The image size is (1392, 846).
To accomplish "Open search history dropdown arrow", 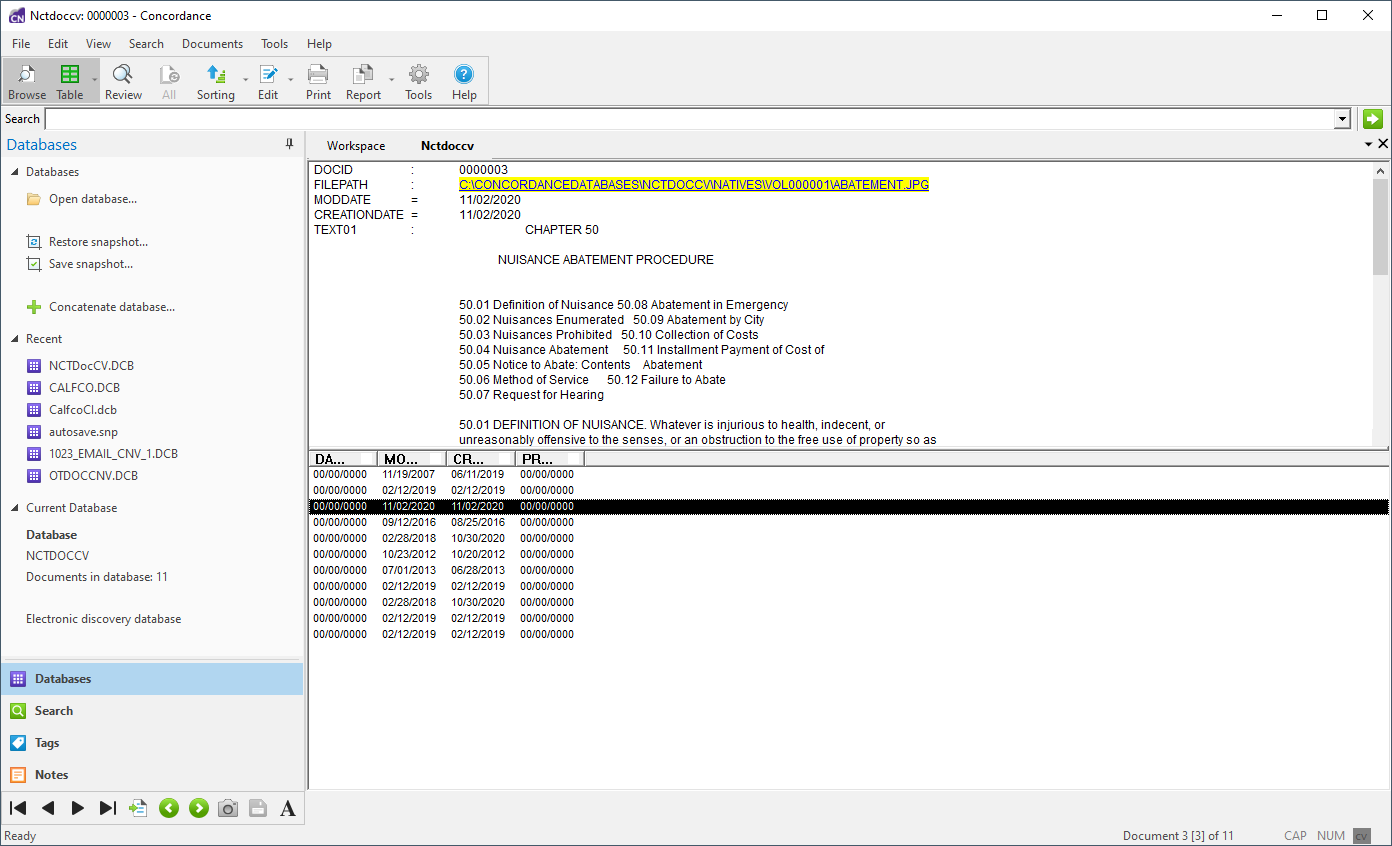I will coord(1343,119).
